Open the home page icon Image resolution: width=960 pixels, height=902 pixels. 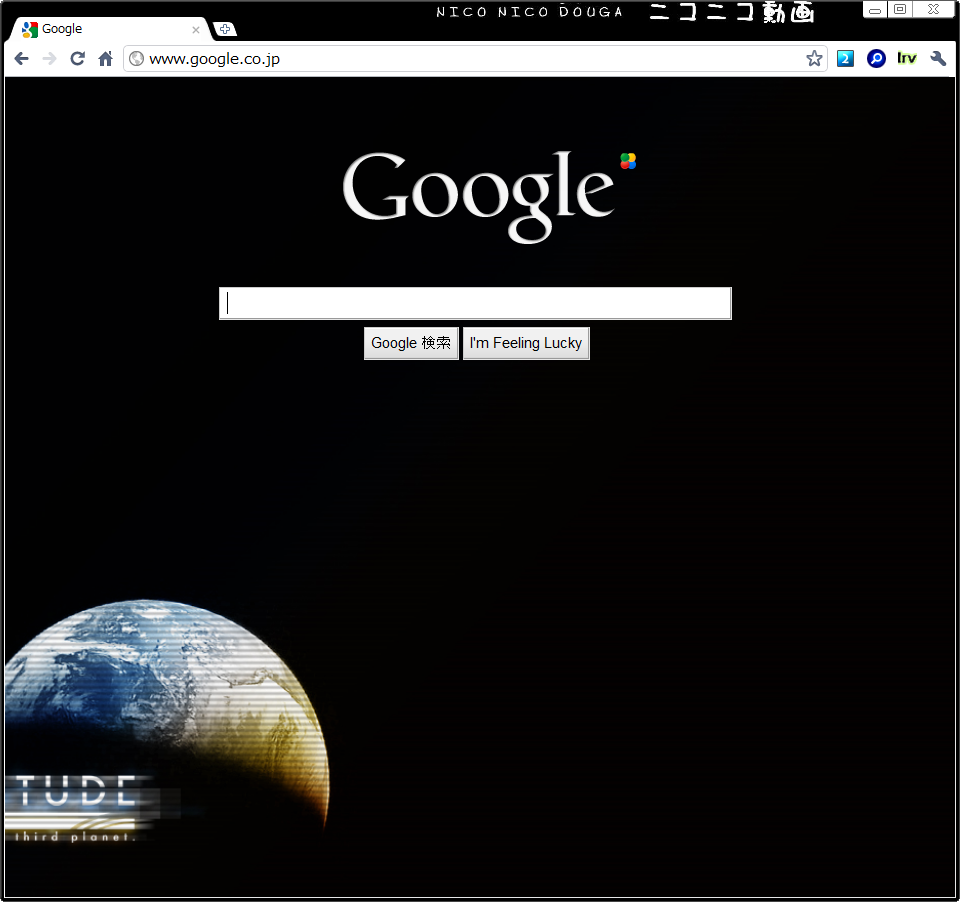pos(105,59)
